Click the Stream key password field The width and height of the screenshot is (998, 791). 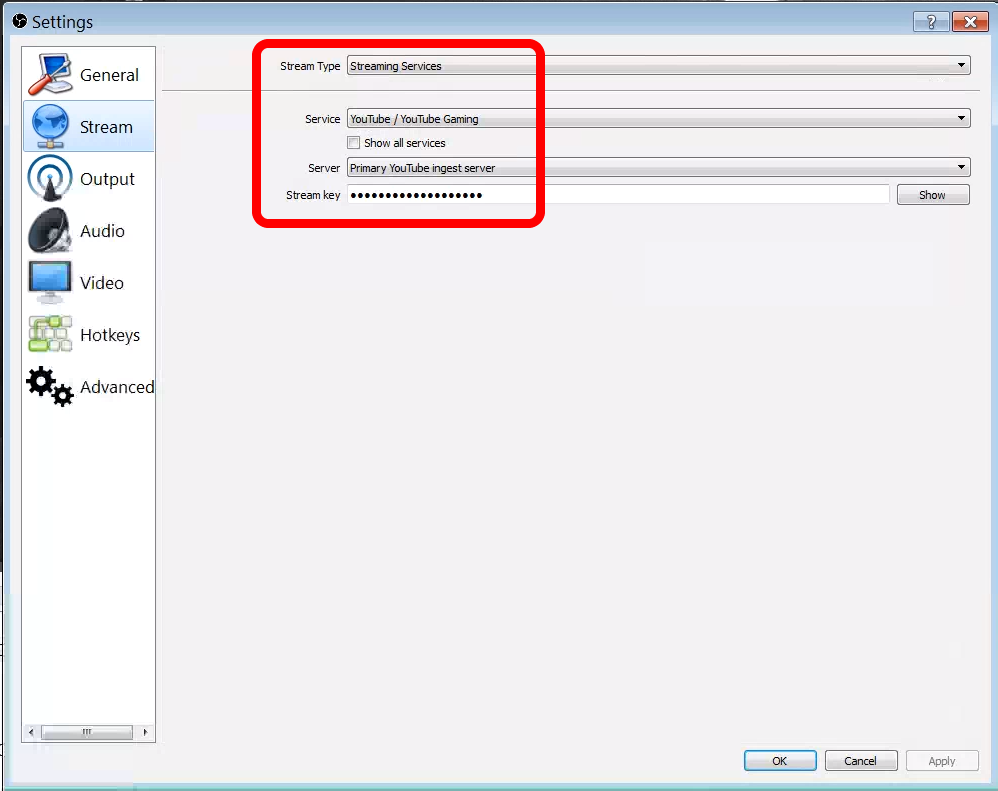point(618,195)
